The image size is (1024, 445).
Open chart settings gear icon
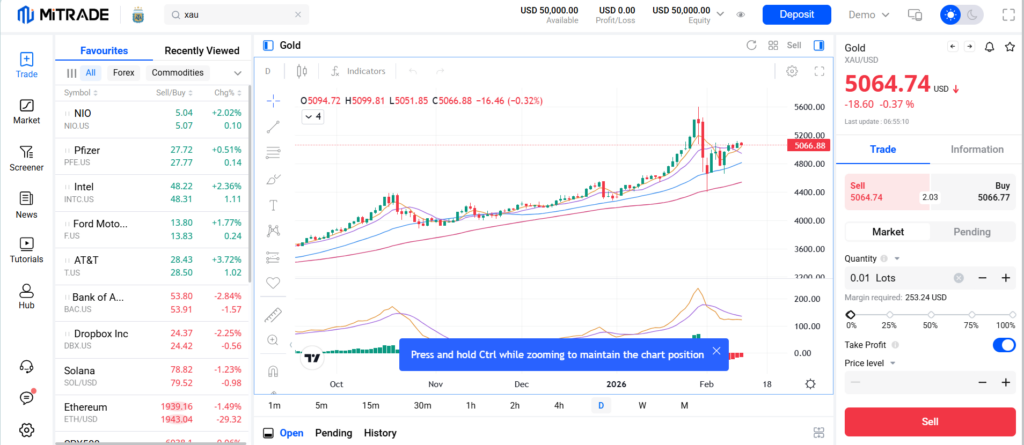(x=792, y=72)
